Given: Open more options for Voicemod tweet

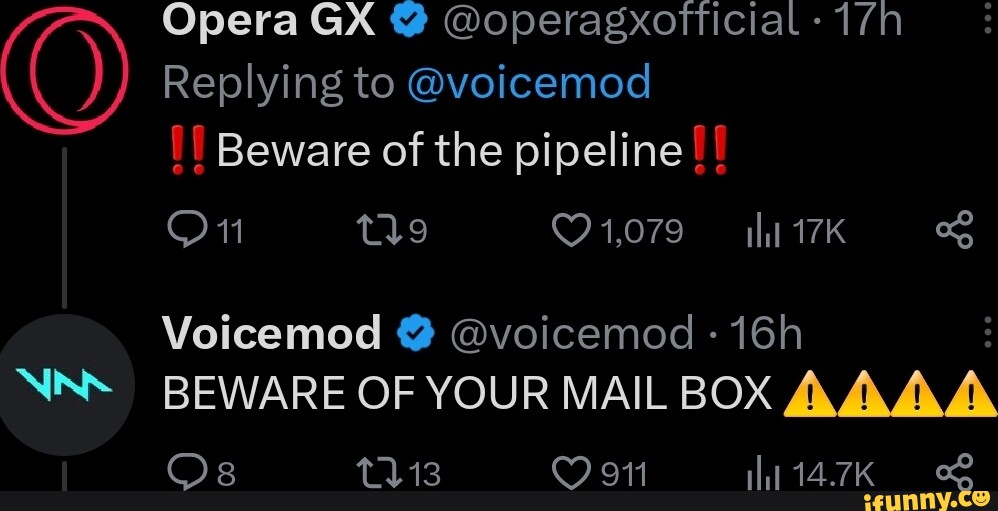Looking at the screenshot, I should [985, 334].
